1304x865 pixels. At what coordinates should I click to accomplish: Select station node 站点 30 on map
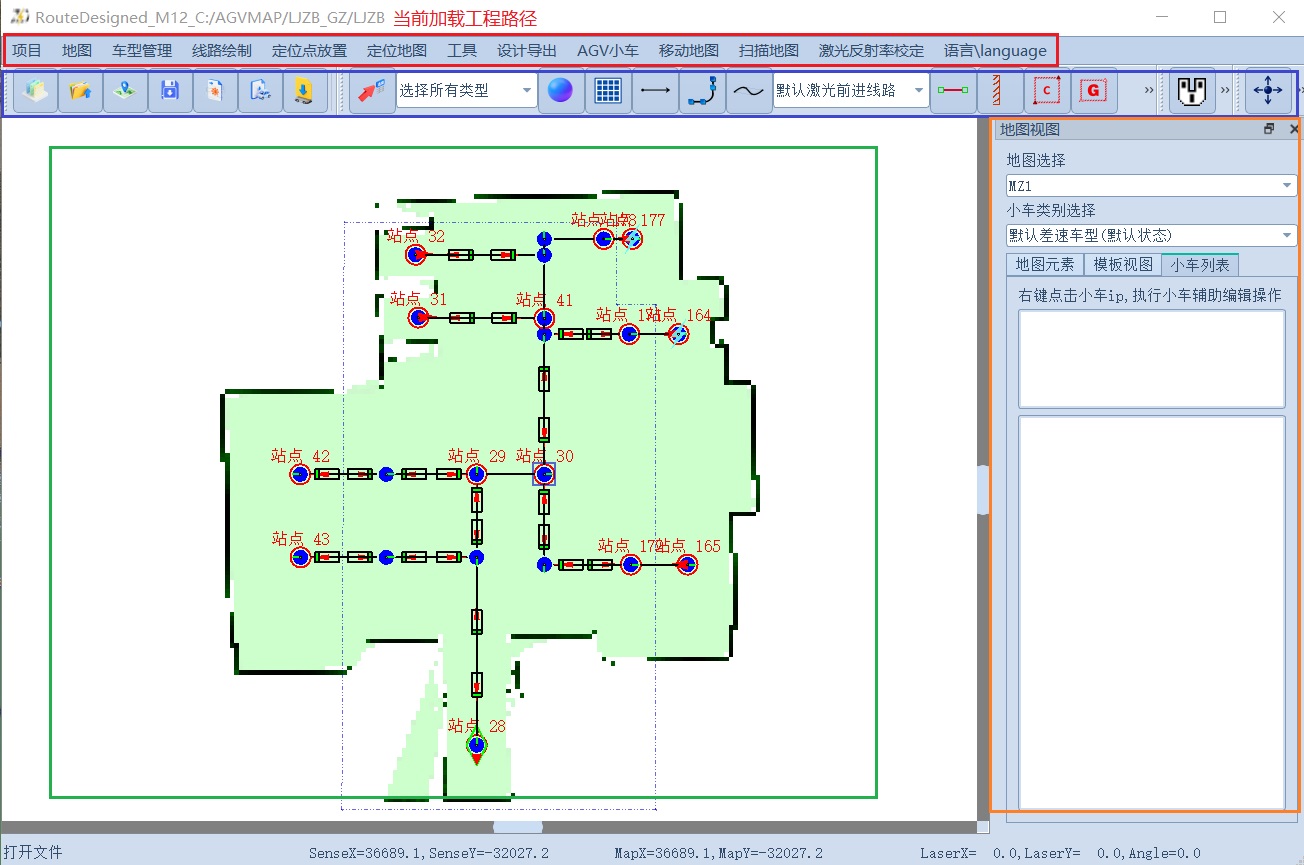click(x=544, y=474)
